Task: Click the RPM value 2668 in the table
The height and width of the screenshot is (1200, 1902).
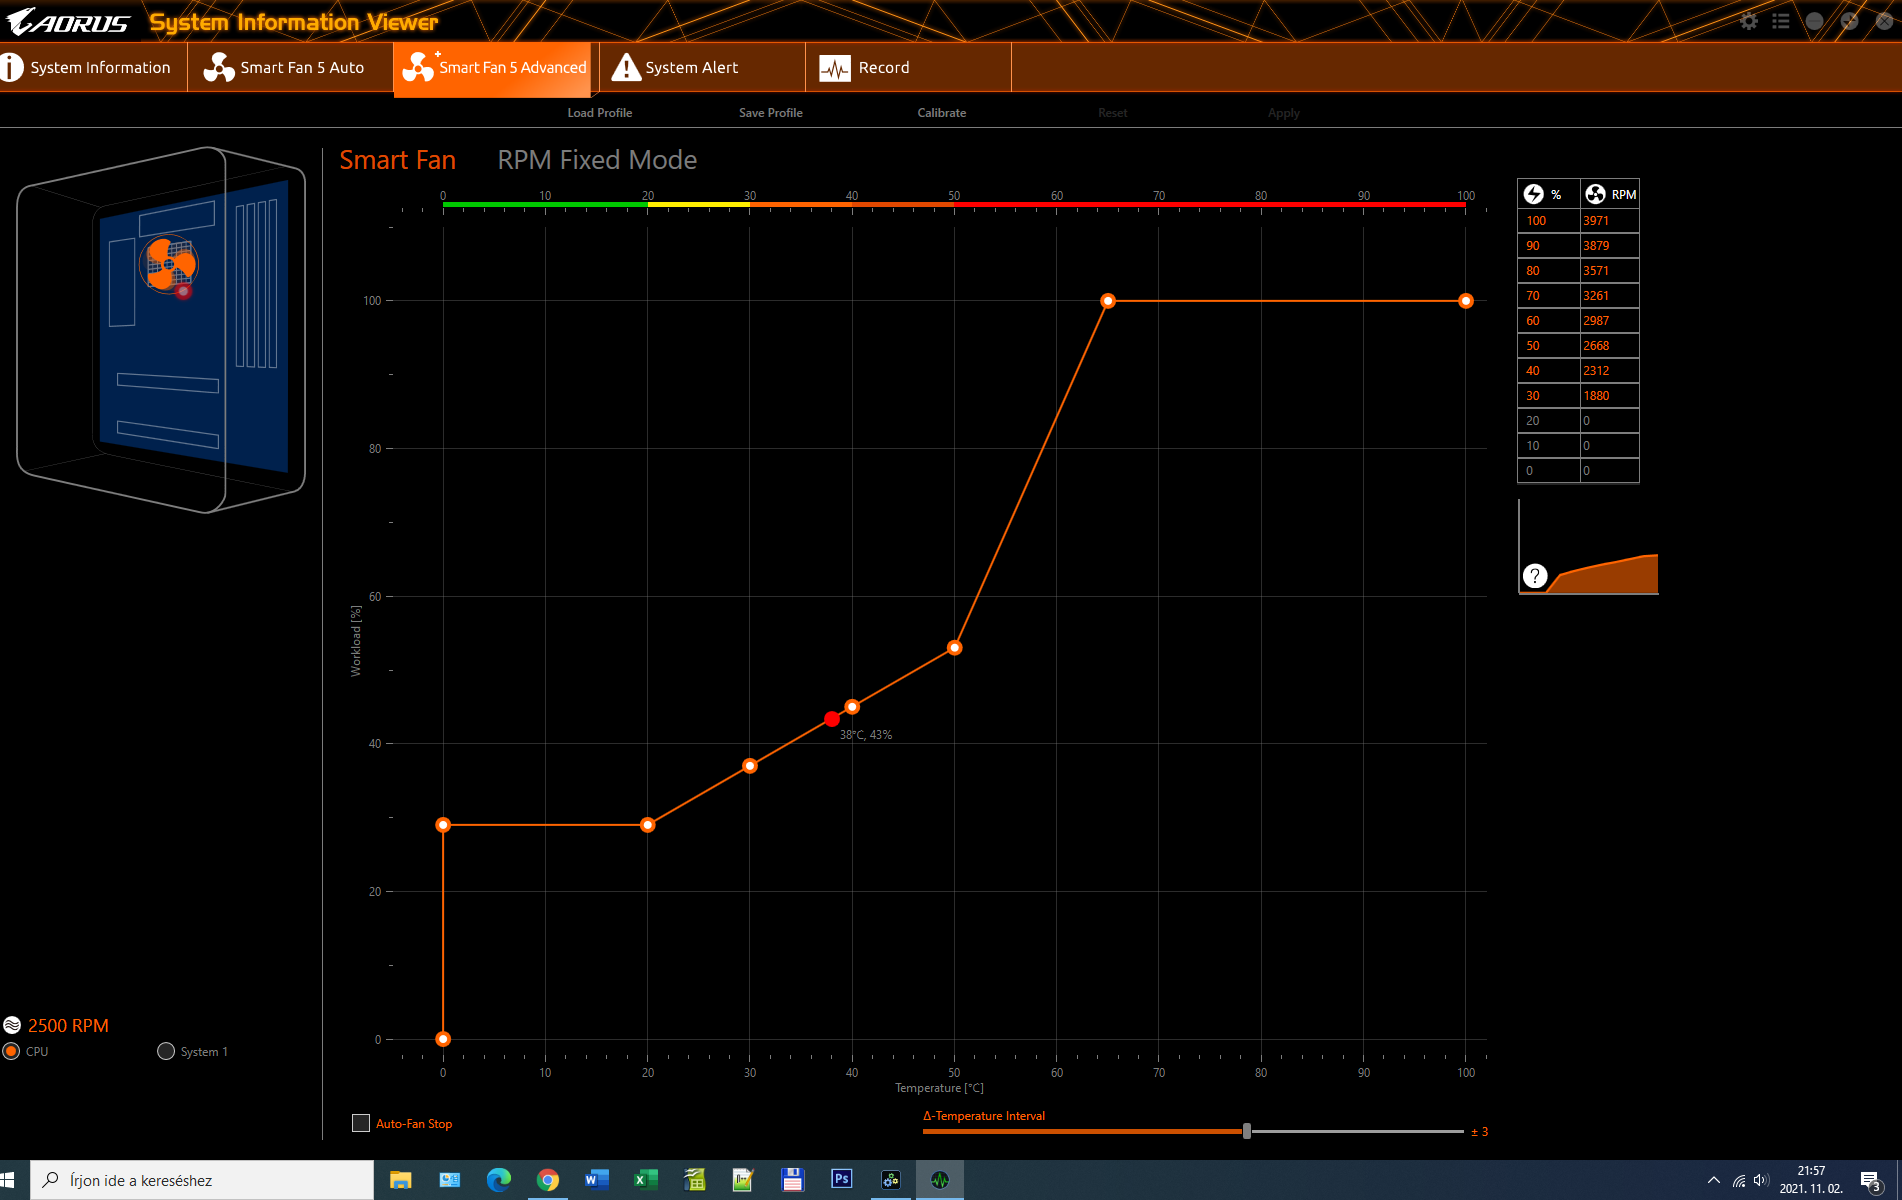Action: (1609, 345)
